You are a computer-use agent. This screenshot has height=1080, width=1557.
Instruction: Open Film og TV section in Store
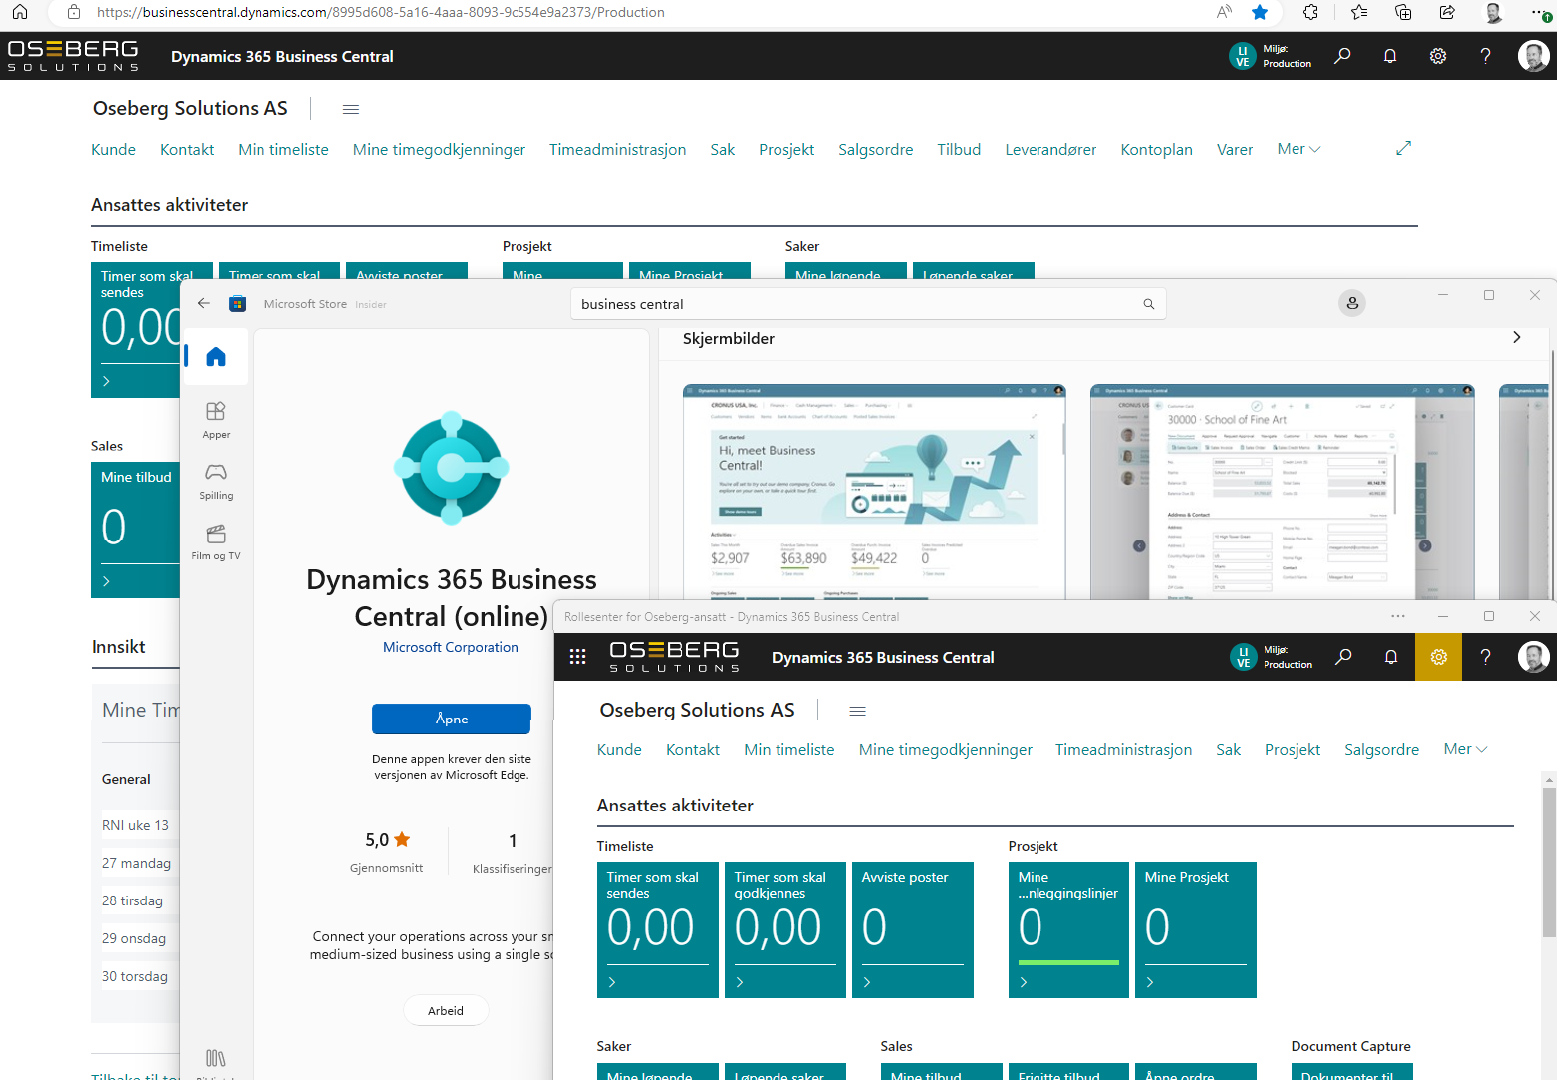point(216,541)
